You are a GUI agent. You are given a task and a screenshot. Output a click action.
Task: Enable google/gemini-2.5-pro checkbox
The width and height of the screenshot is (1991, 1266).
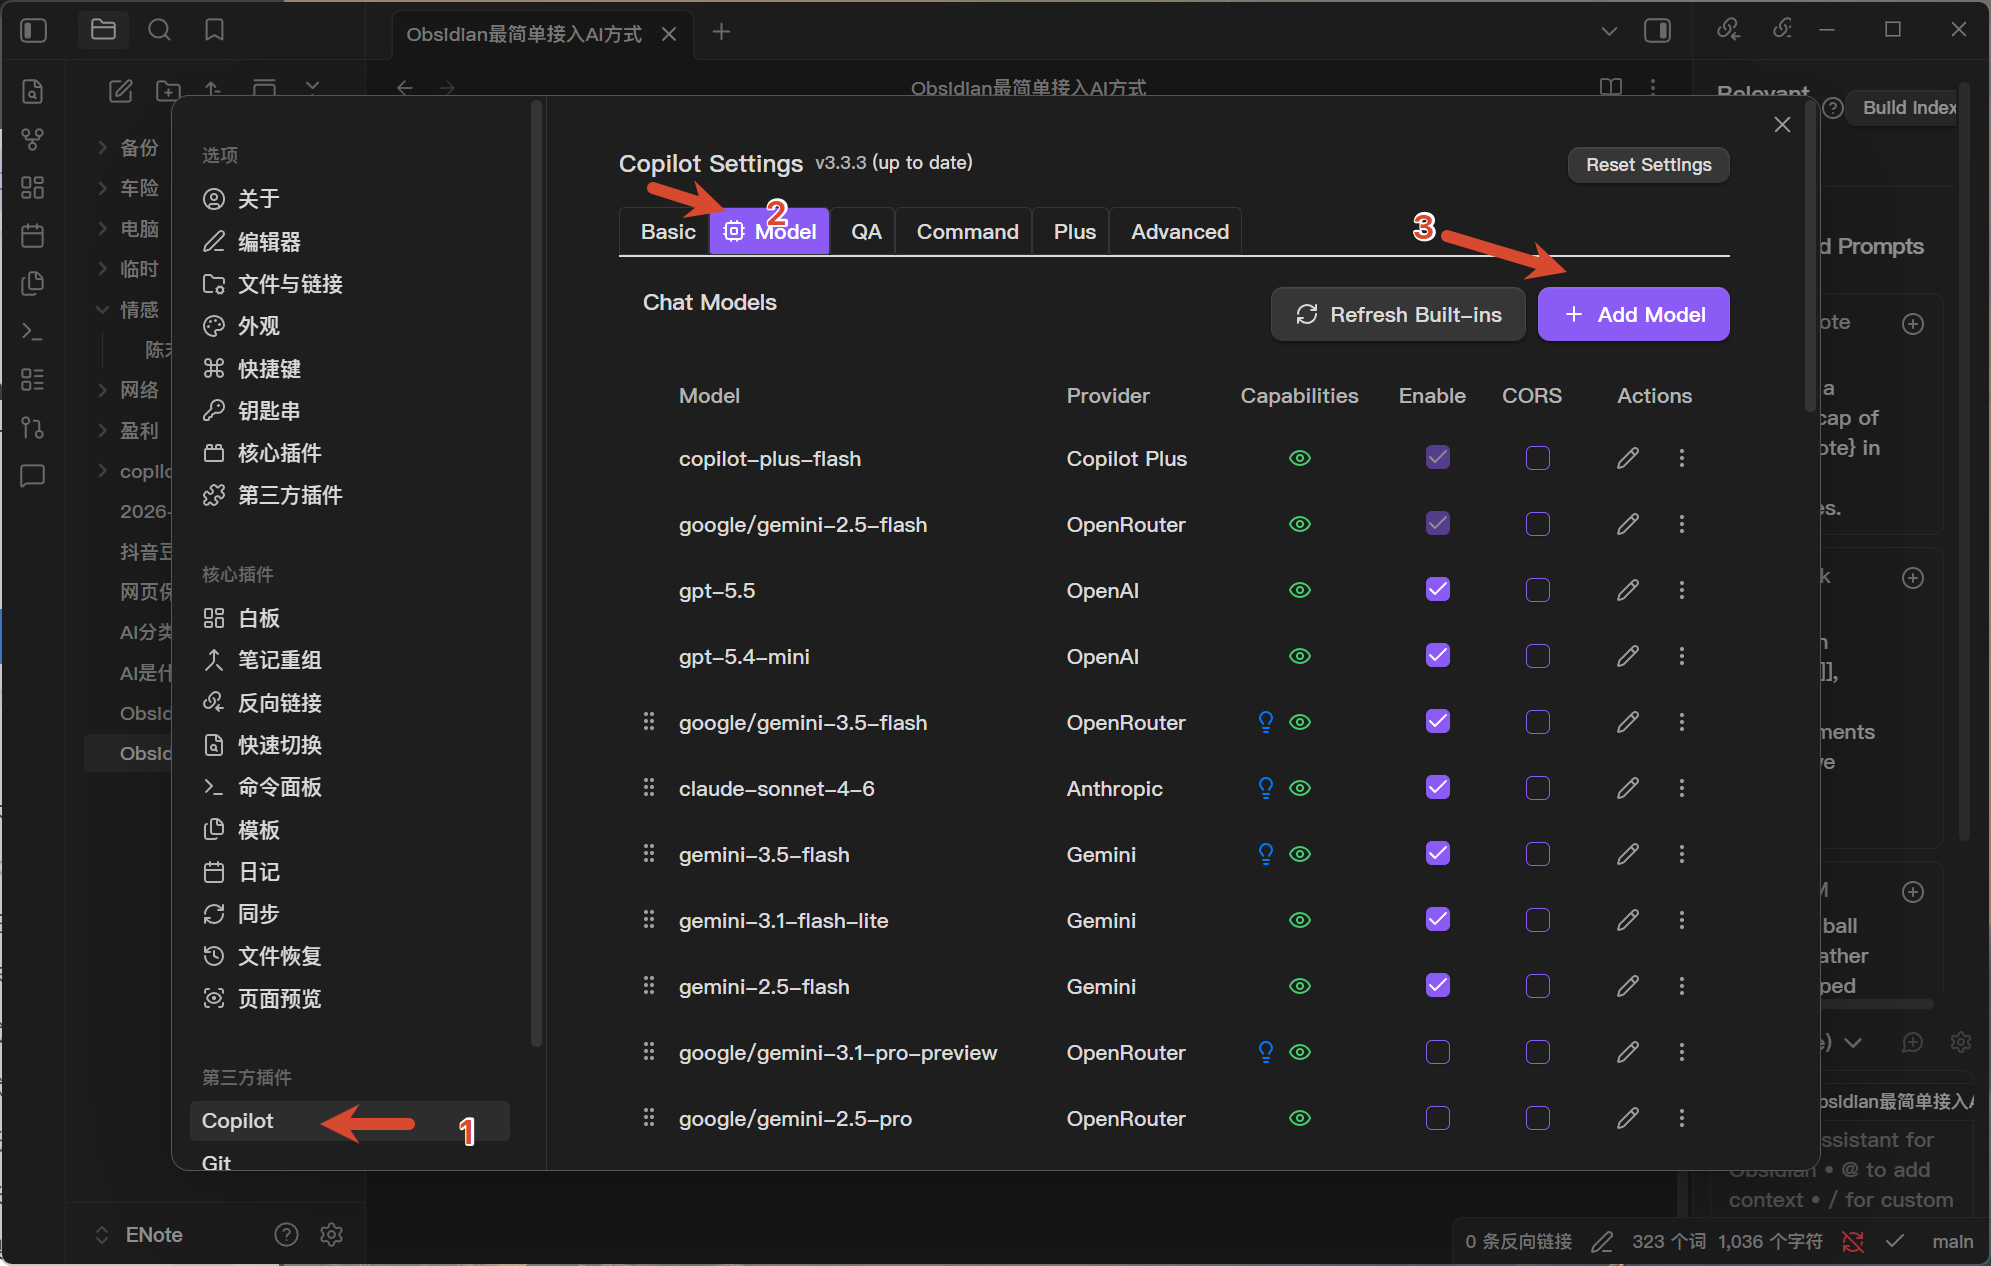point(1438,1118)
